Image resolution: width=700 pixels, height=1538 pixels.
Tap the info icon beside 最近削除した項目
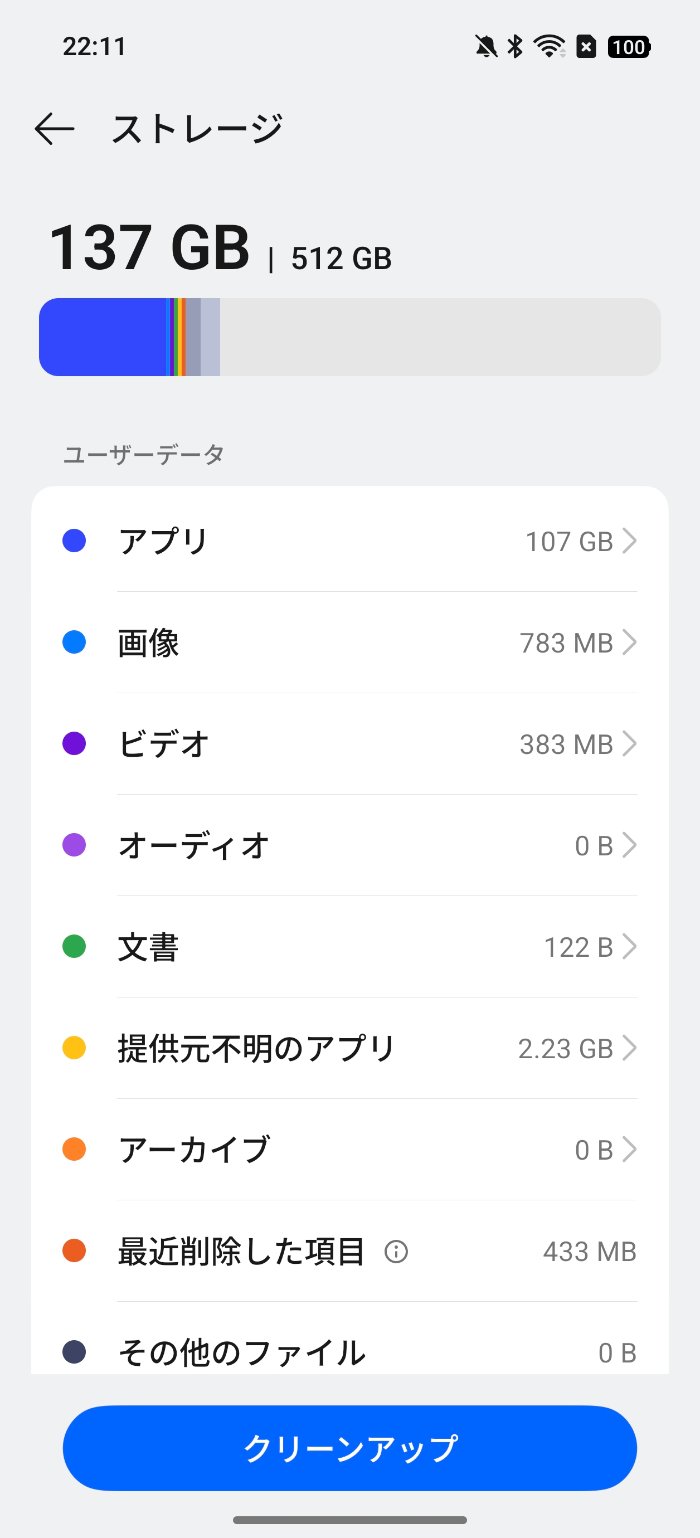397,1251
